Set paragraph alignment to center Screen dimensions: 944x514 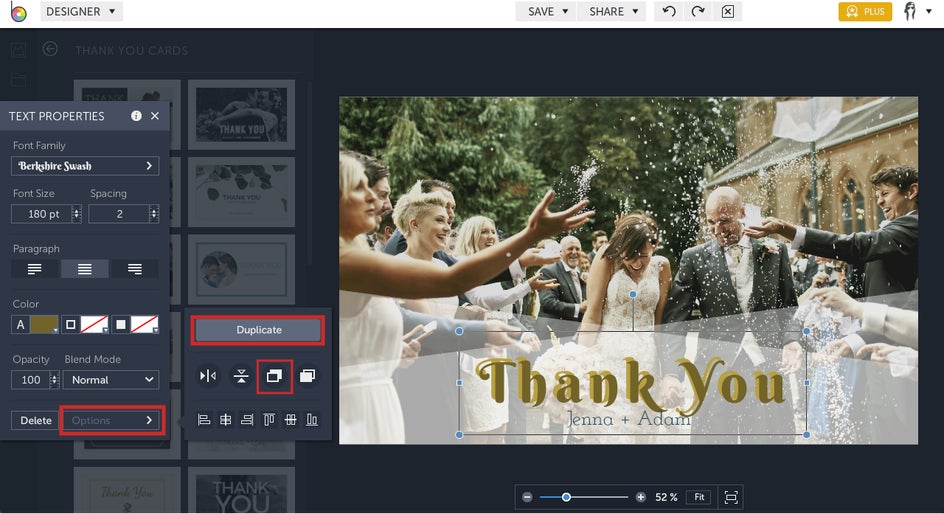(x=85, y=269)
